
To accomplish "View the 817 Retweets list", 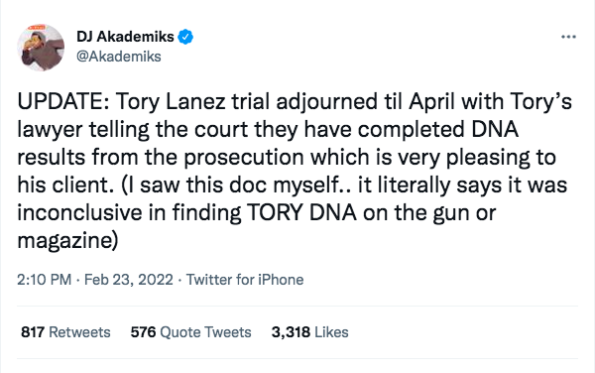I will tap(66, 332).
